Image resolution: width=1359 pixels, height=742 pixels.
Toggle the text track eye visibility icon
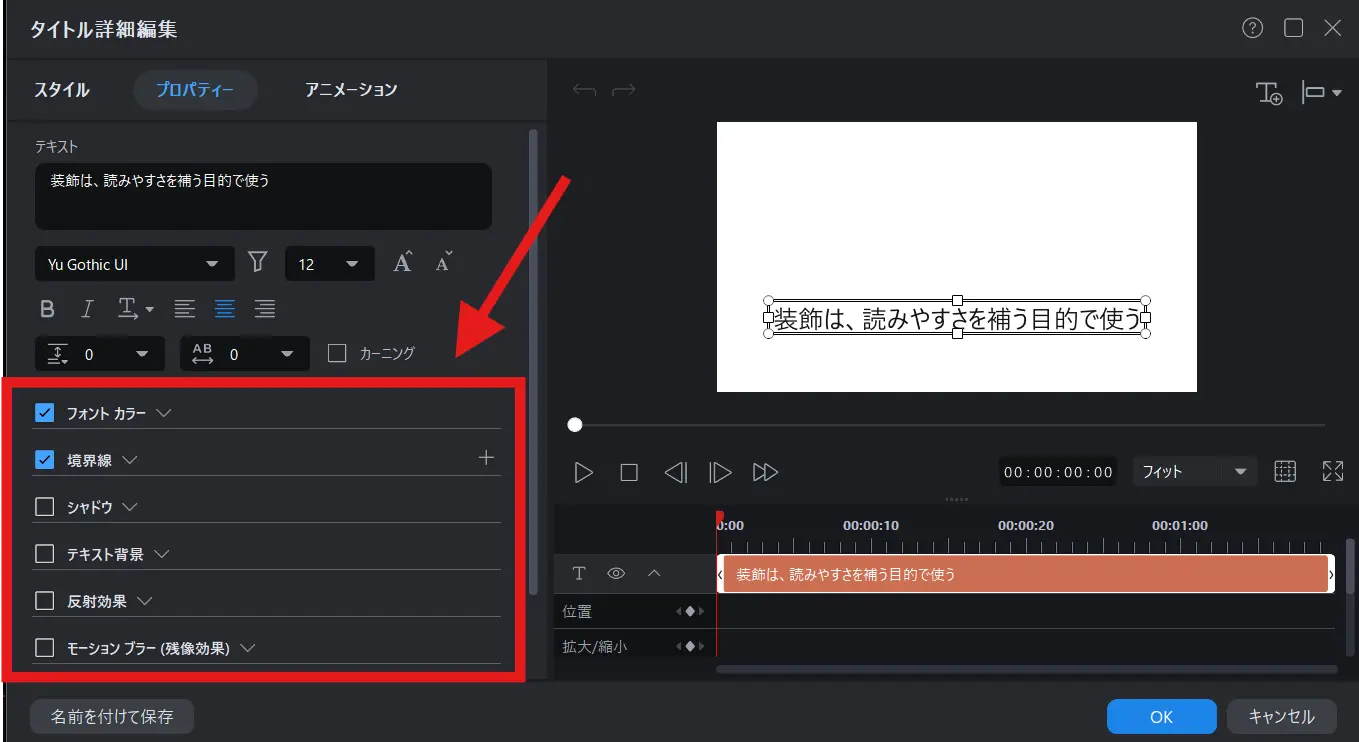(616, 573)
